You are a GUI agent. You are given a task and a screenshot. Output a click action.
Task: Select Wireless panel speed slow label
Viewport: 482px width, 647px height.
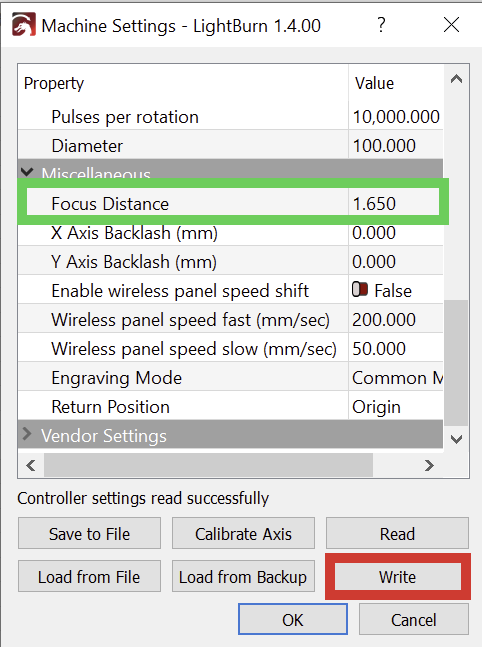194,349
